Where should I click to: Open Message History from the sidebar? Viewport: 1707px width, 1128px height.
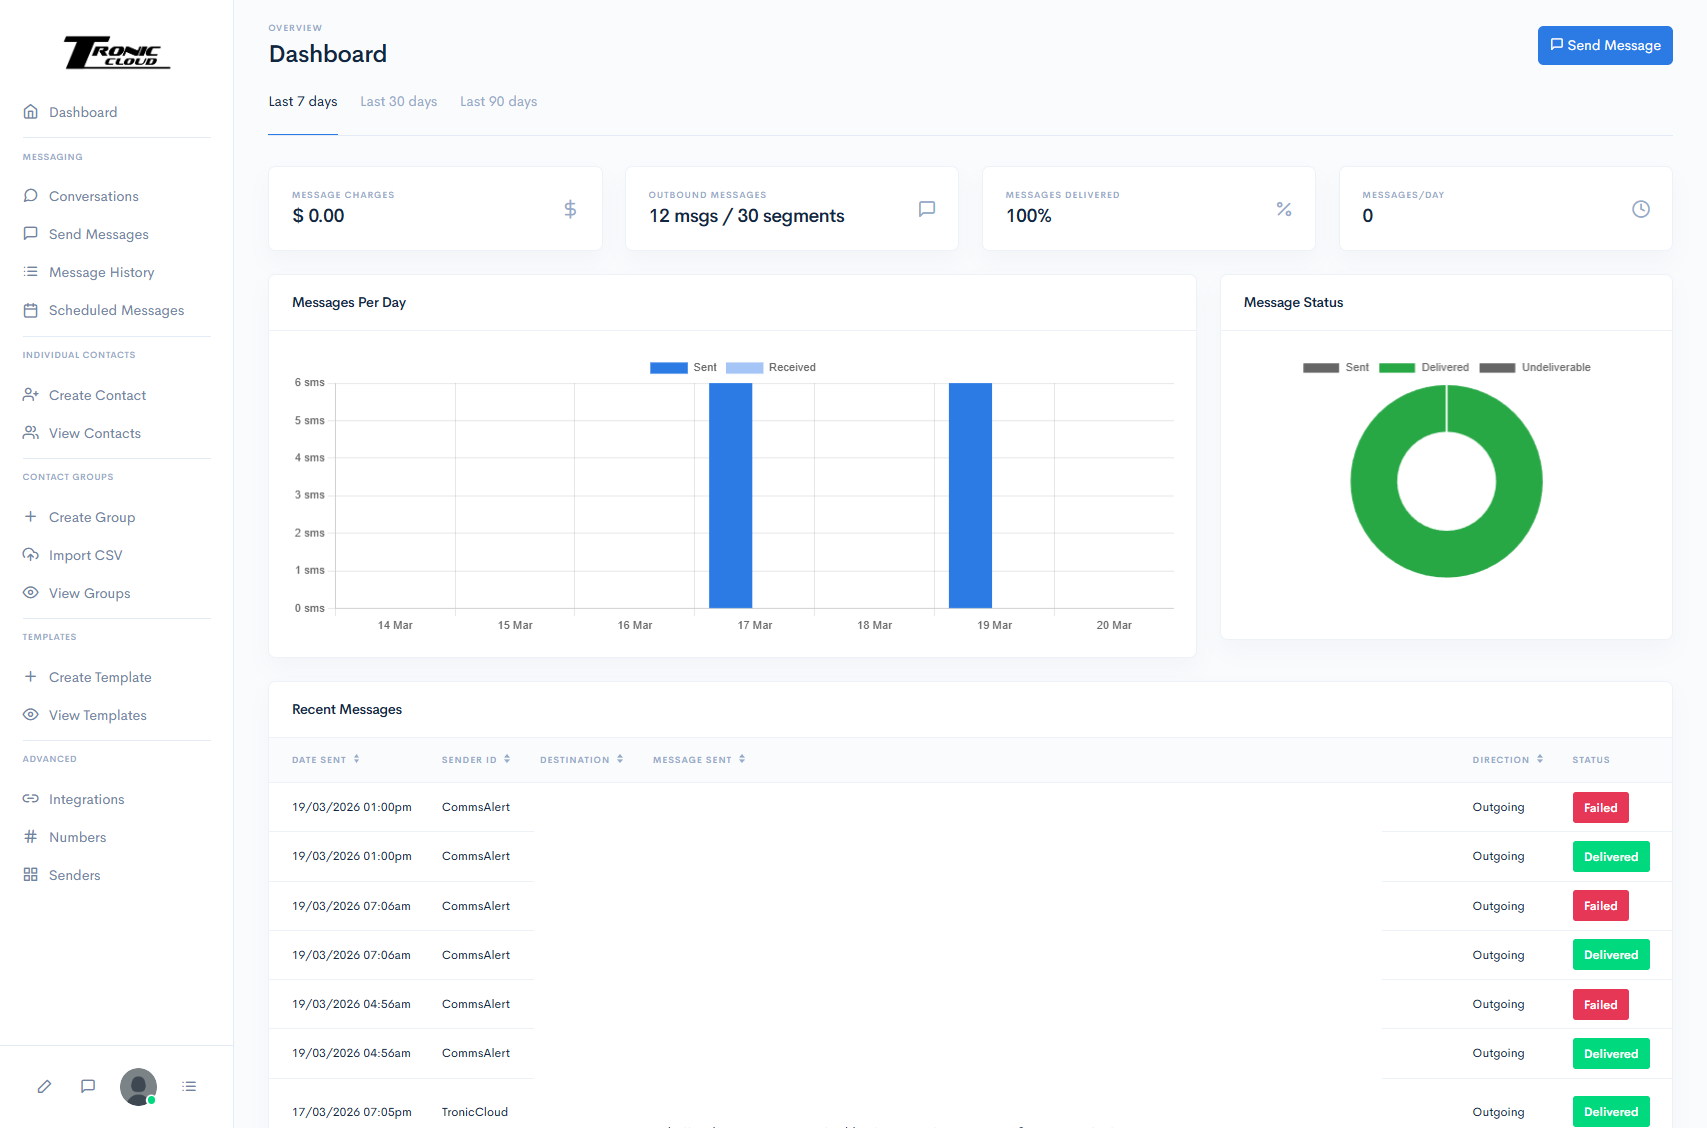[101, 272]
